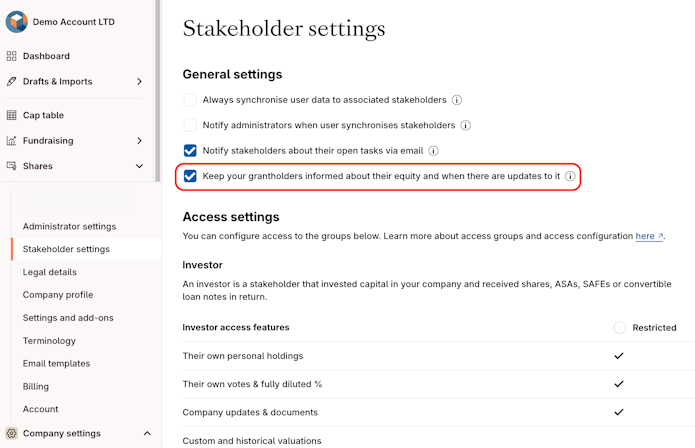Click info icon beside grantholders informed option
This screenshot has height=448, width=695.
570,176
